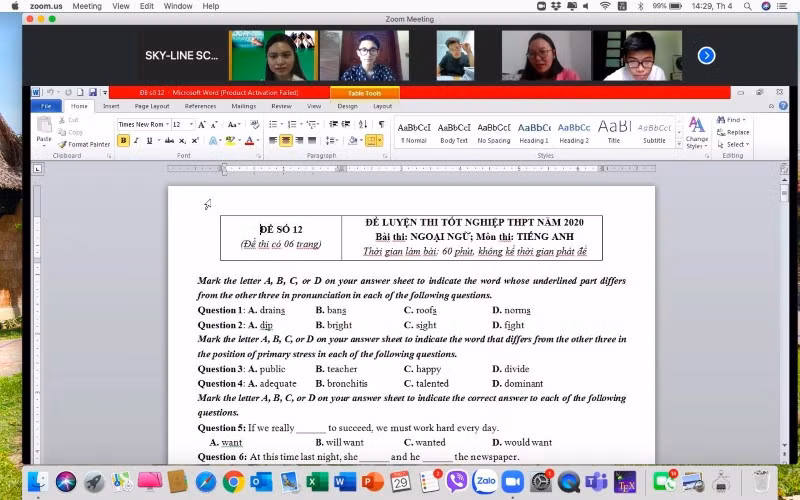Apply the Heading 1 style

[x=534, y=131]
